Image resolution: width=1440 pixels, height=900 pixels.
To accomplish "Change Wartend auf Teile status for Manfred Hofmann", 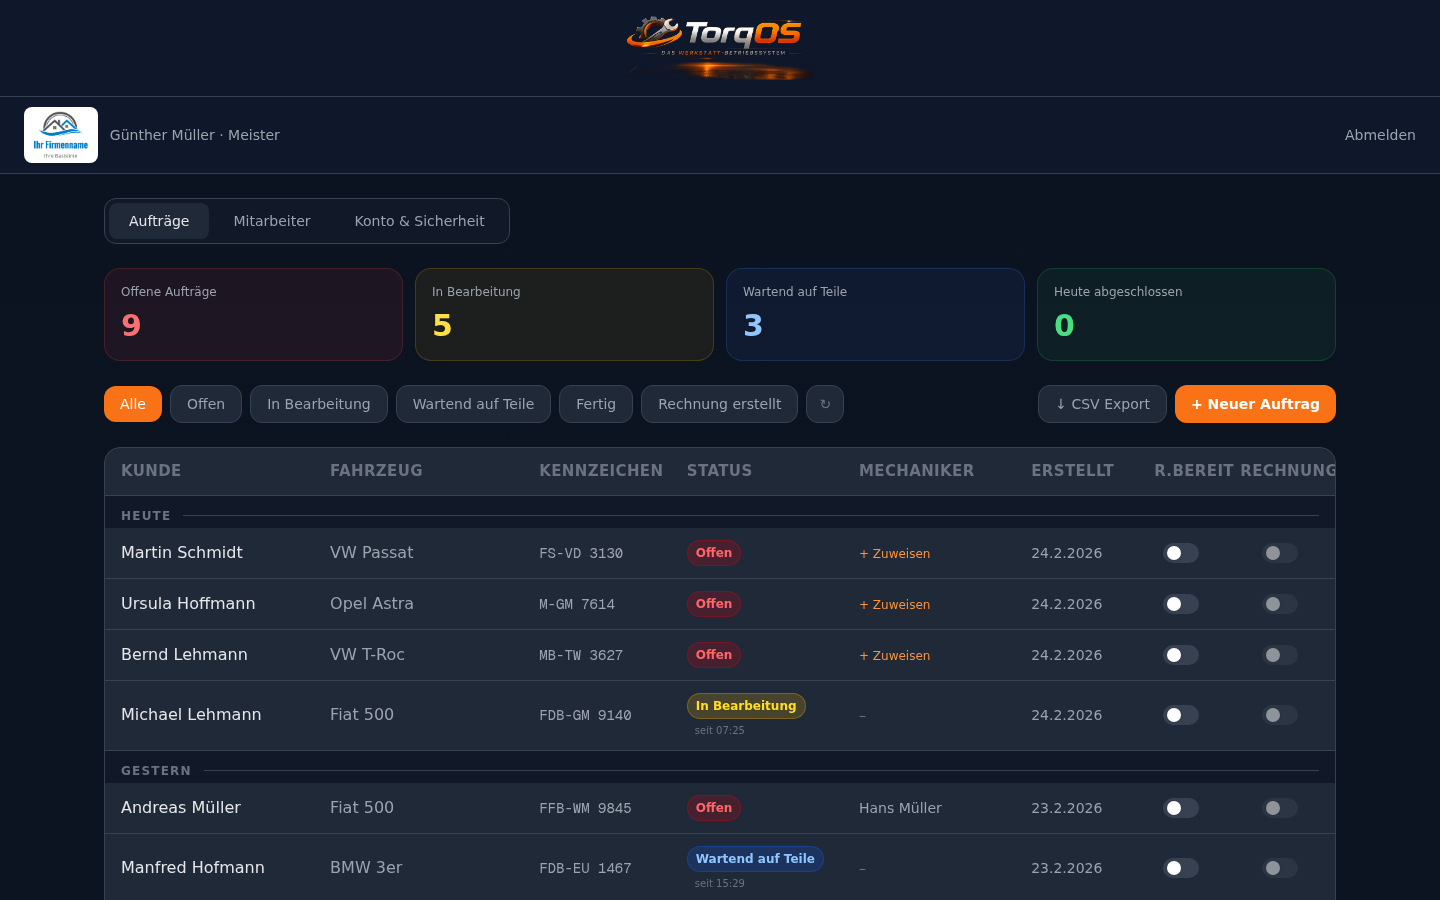I will pyautogui.click(x=755, y=859).
